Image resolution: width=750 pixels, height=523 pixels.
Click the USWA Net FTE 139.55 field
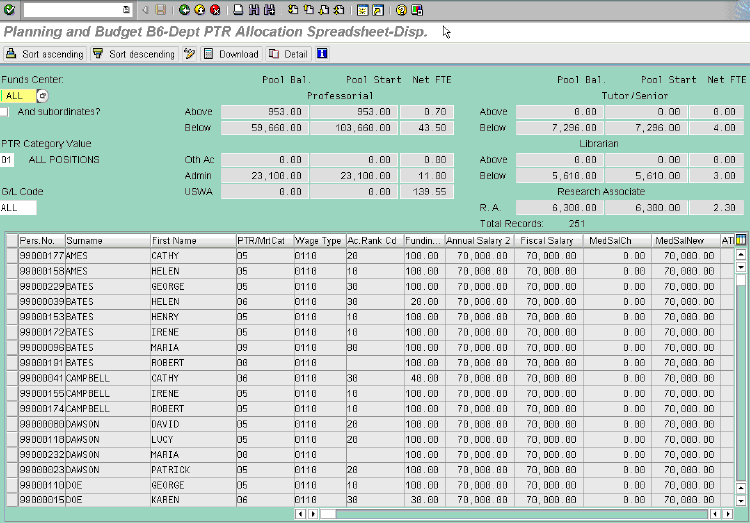(427, 192)
